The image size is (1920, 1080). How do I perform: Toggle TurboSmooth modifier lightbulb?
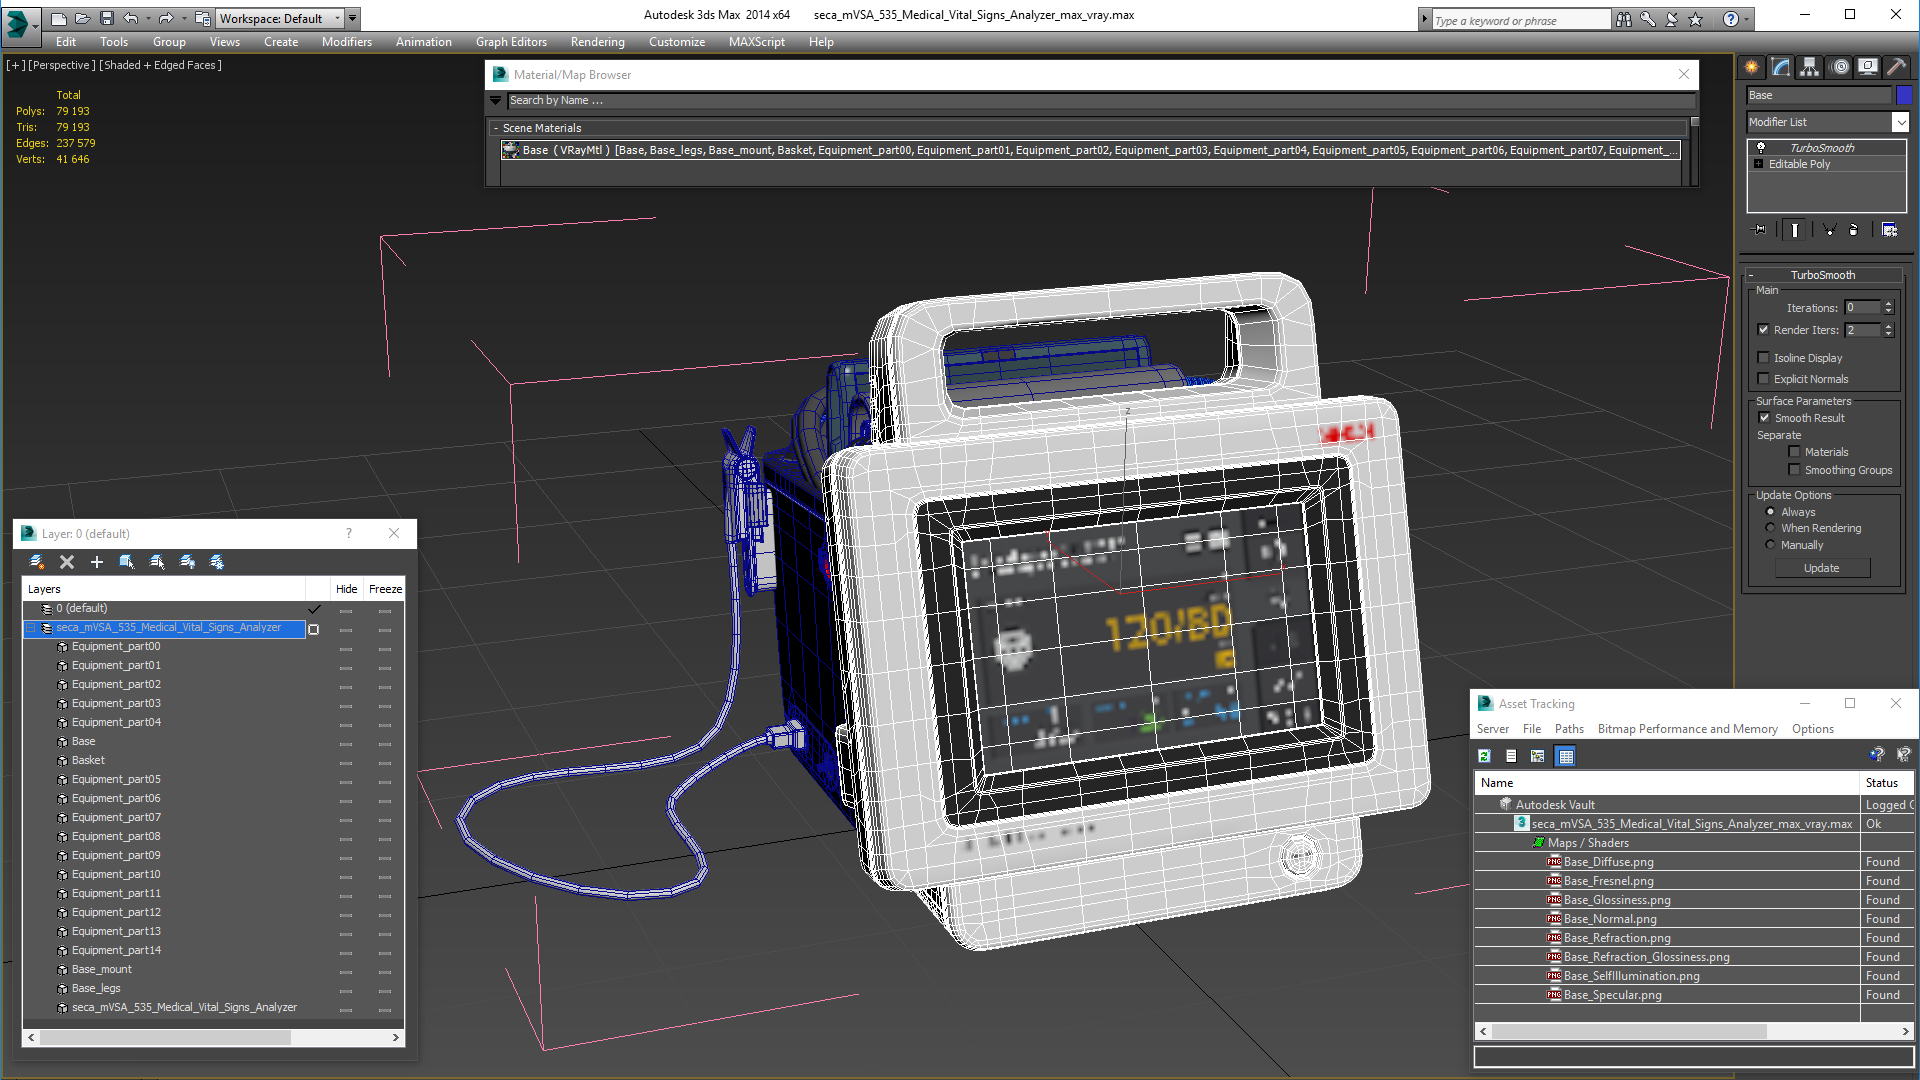[1761, 147]
